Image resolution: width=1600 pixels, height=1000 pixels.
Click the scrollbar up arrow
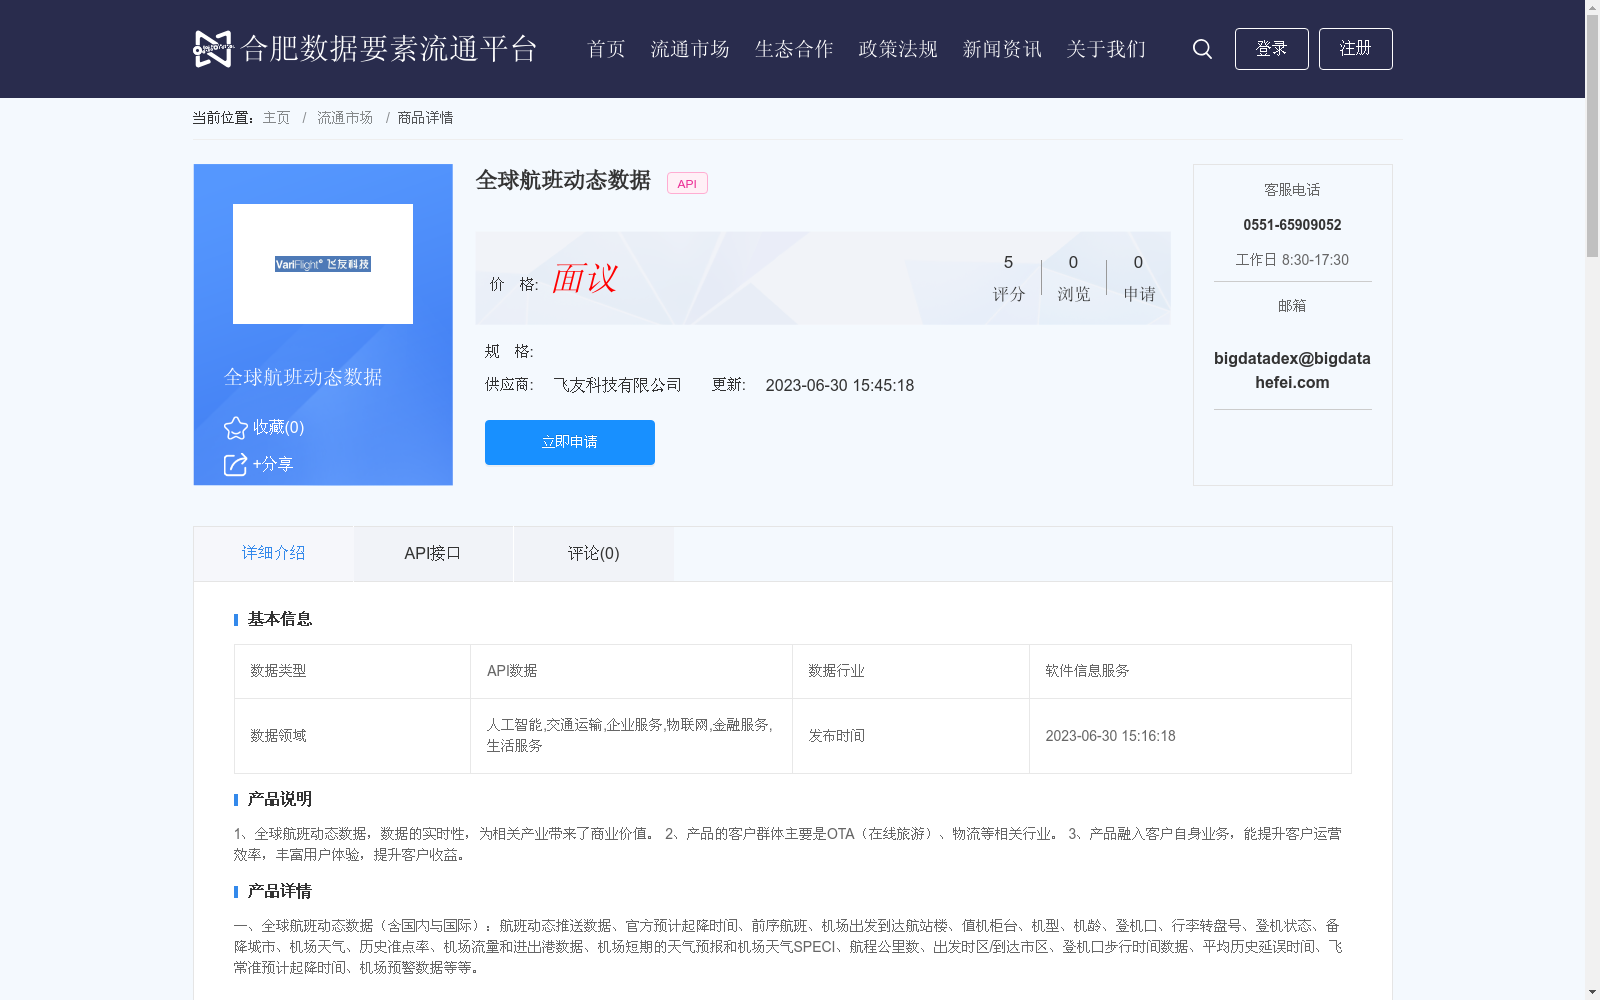tap(1592, 7)
